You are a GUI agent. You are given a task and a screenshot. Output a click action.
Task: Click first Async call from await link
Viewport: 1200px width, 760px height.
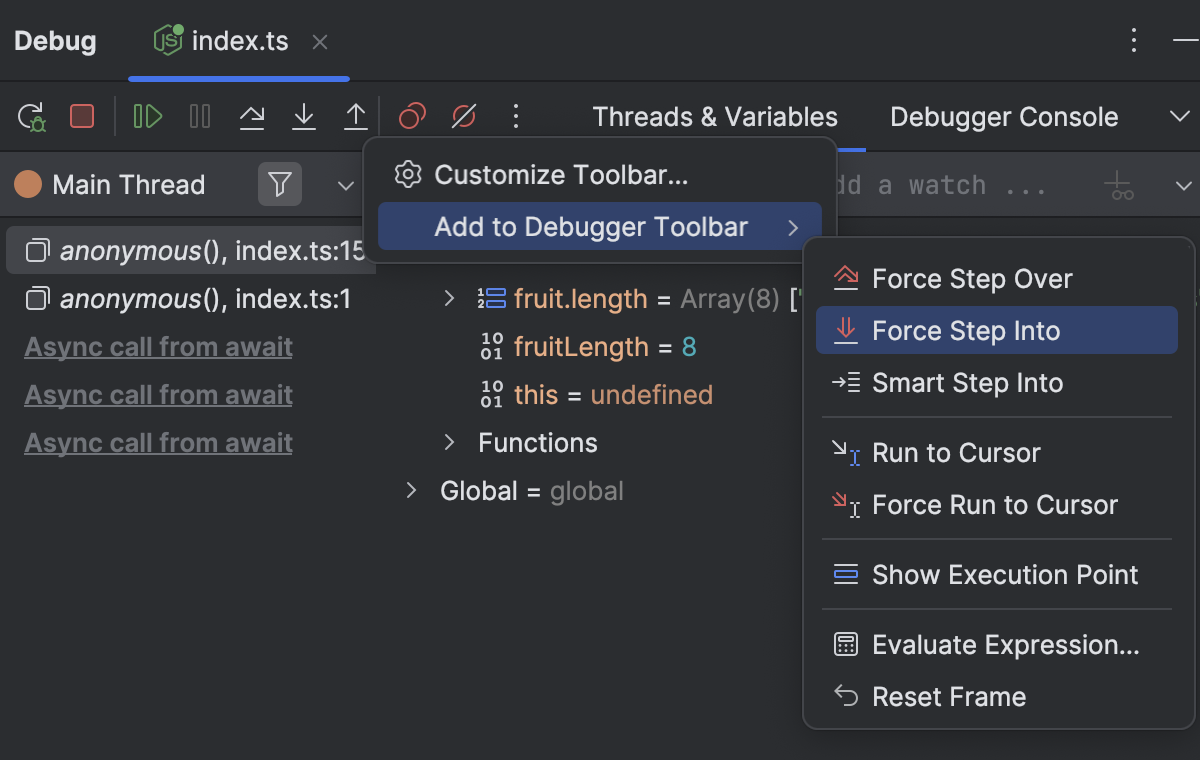pyautogui.click(x=158, y=347)
